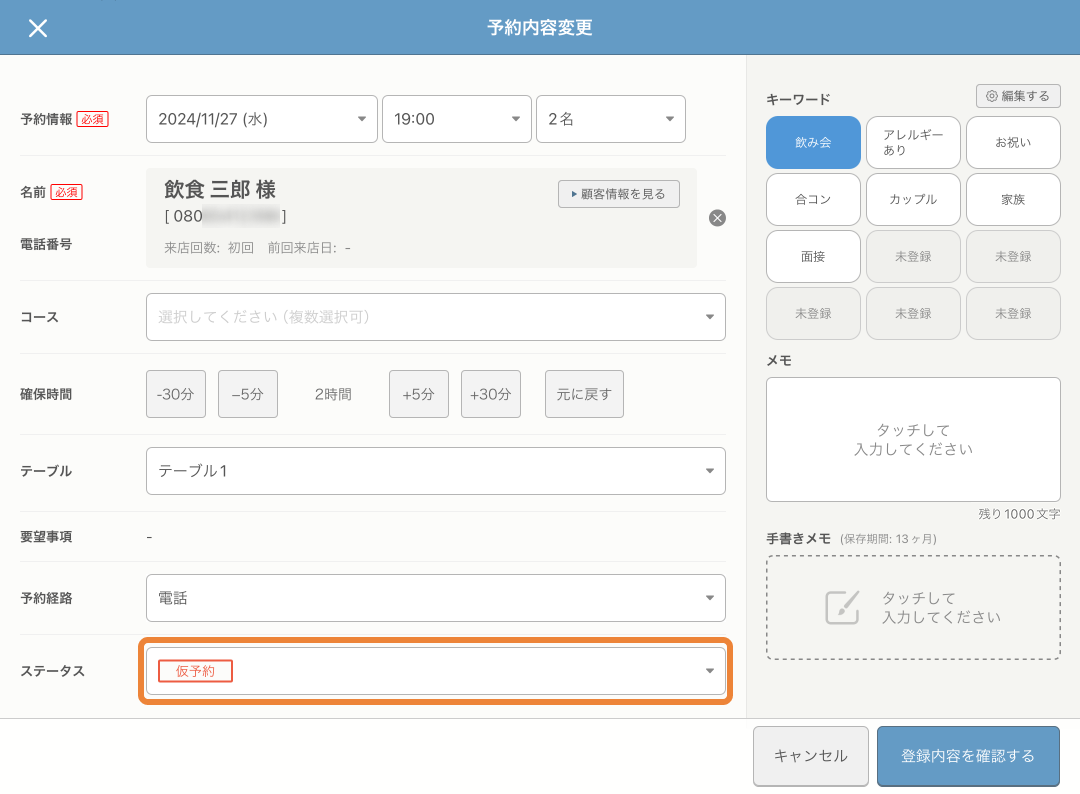Activate the カップル keyword
This screenshot has width=1080, height=794.
pyautogui.click(x=913, y=199)
